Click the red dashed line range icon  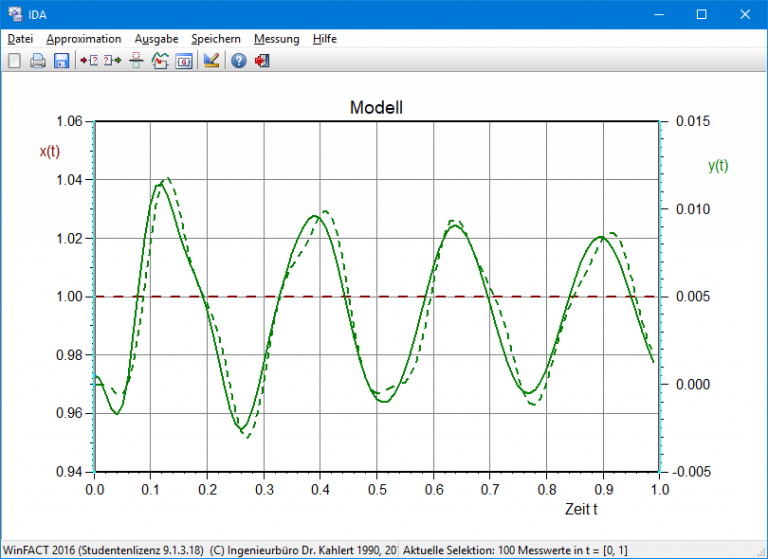[x=136, y=61]
